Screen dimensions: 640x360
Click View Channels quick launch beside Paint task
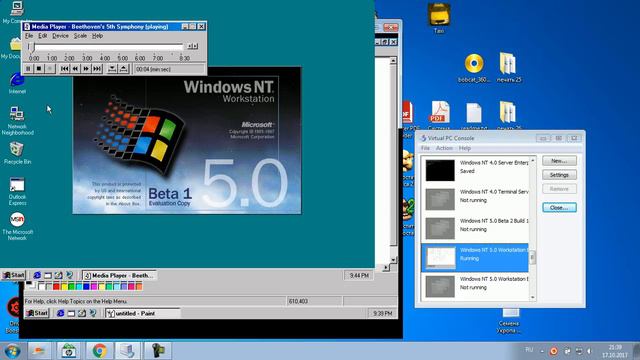tap(93, 313)
